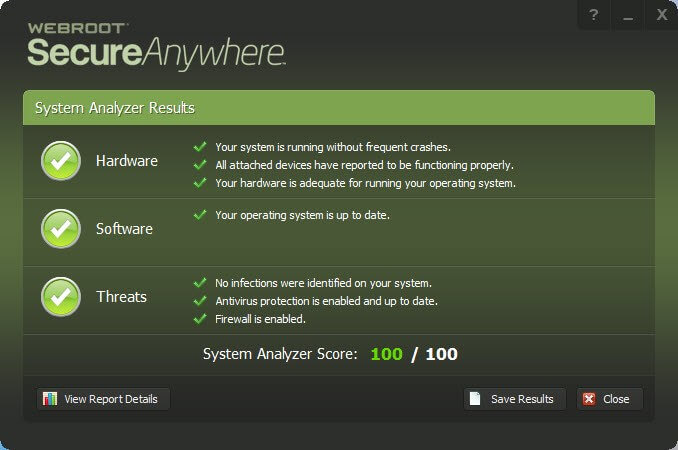Click the green Threats status checkmark icon
678x450 pixels.
click(x=61, y=297)
